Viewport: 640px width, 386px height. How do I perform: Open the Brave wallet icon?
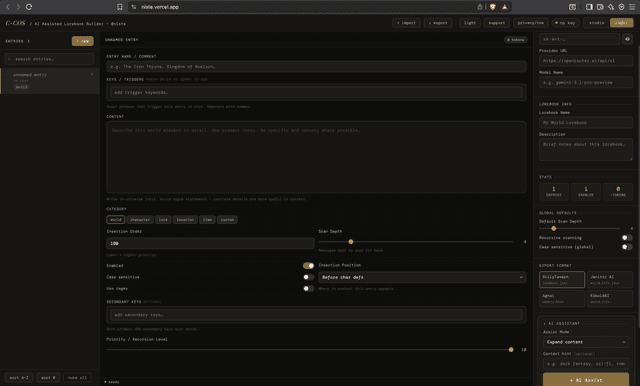pyautogui.click(x=600, y=7)
